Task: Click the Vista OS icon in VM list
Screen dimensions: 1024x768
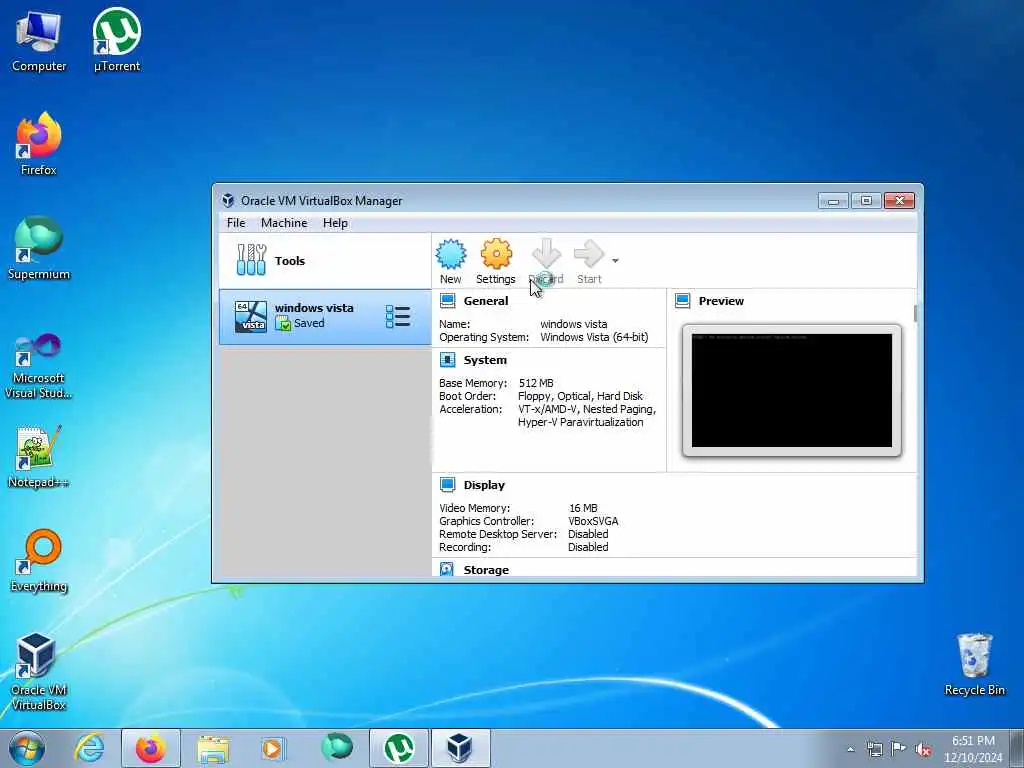Action: coord(251,317)
